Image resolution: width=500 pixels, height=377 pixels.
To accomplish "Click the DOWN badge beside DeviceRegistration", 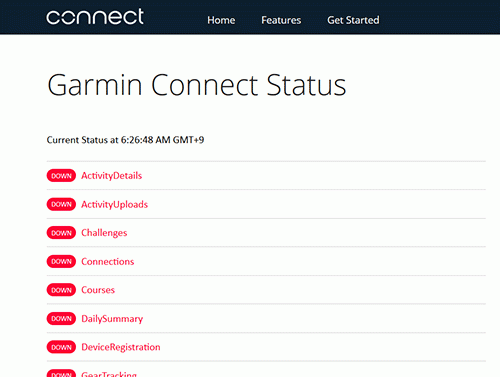I will tap(61, 347).
